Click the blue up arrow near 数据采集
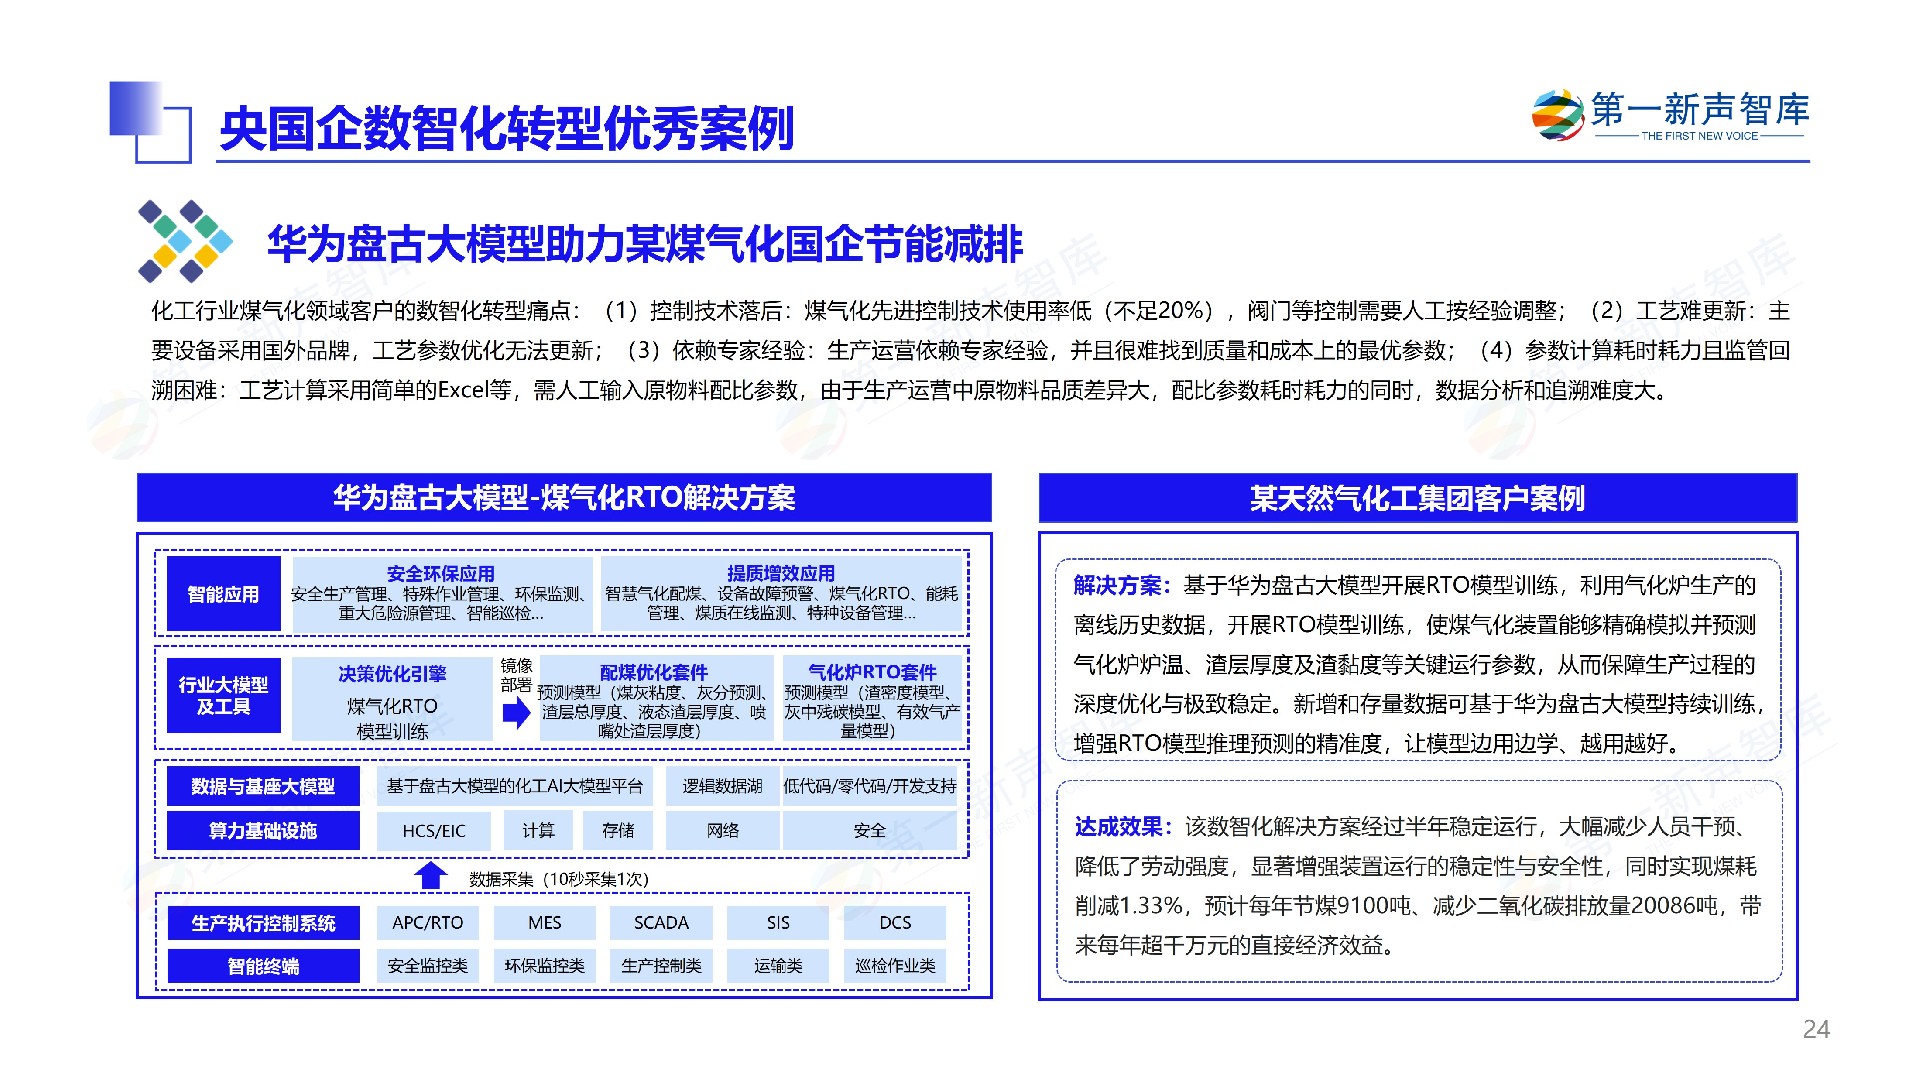The image size is (1920, 1080). (431, 876)
